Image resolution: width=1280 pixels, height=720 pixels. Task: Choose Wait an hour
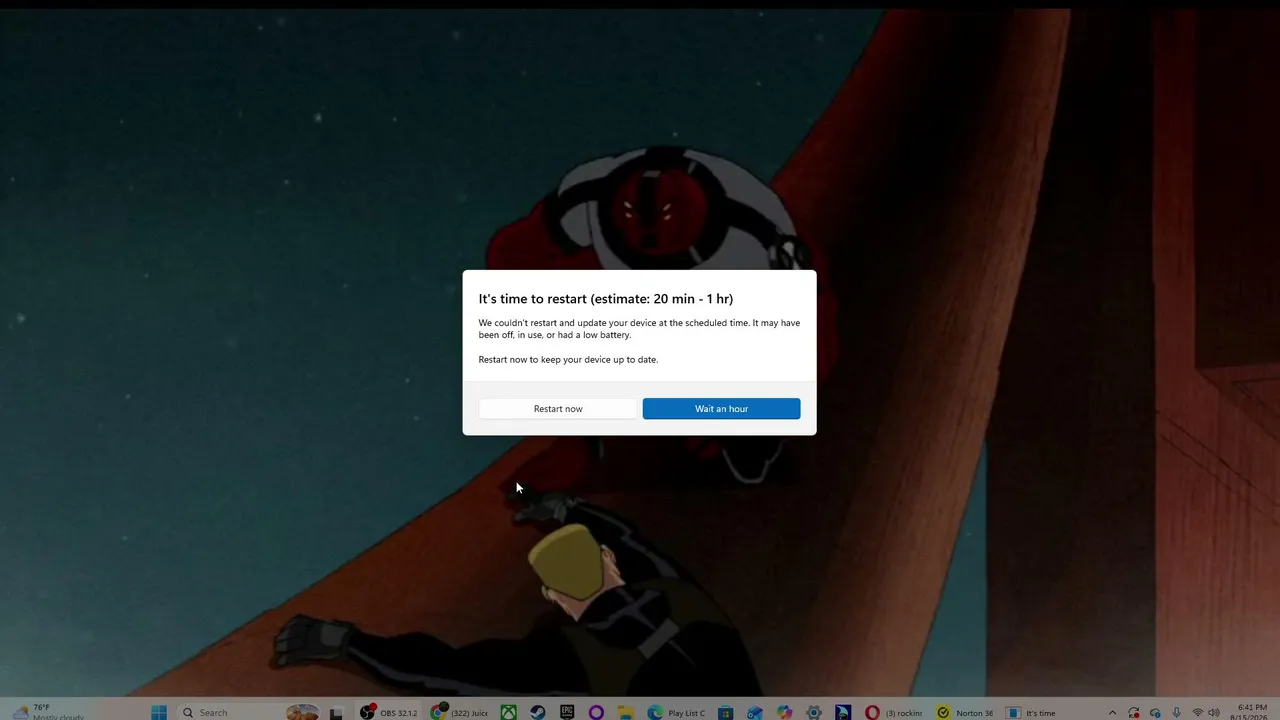point(721,408)
